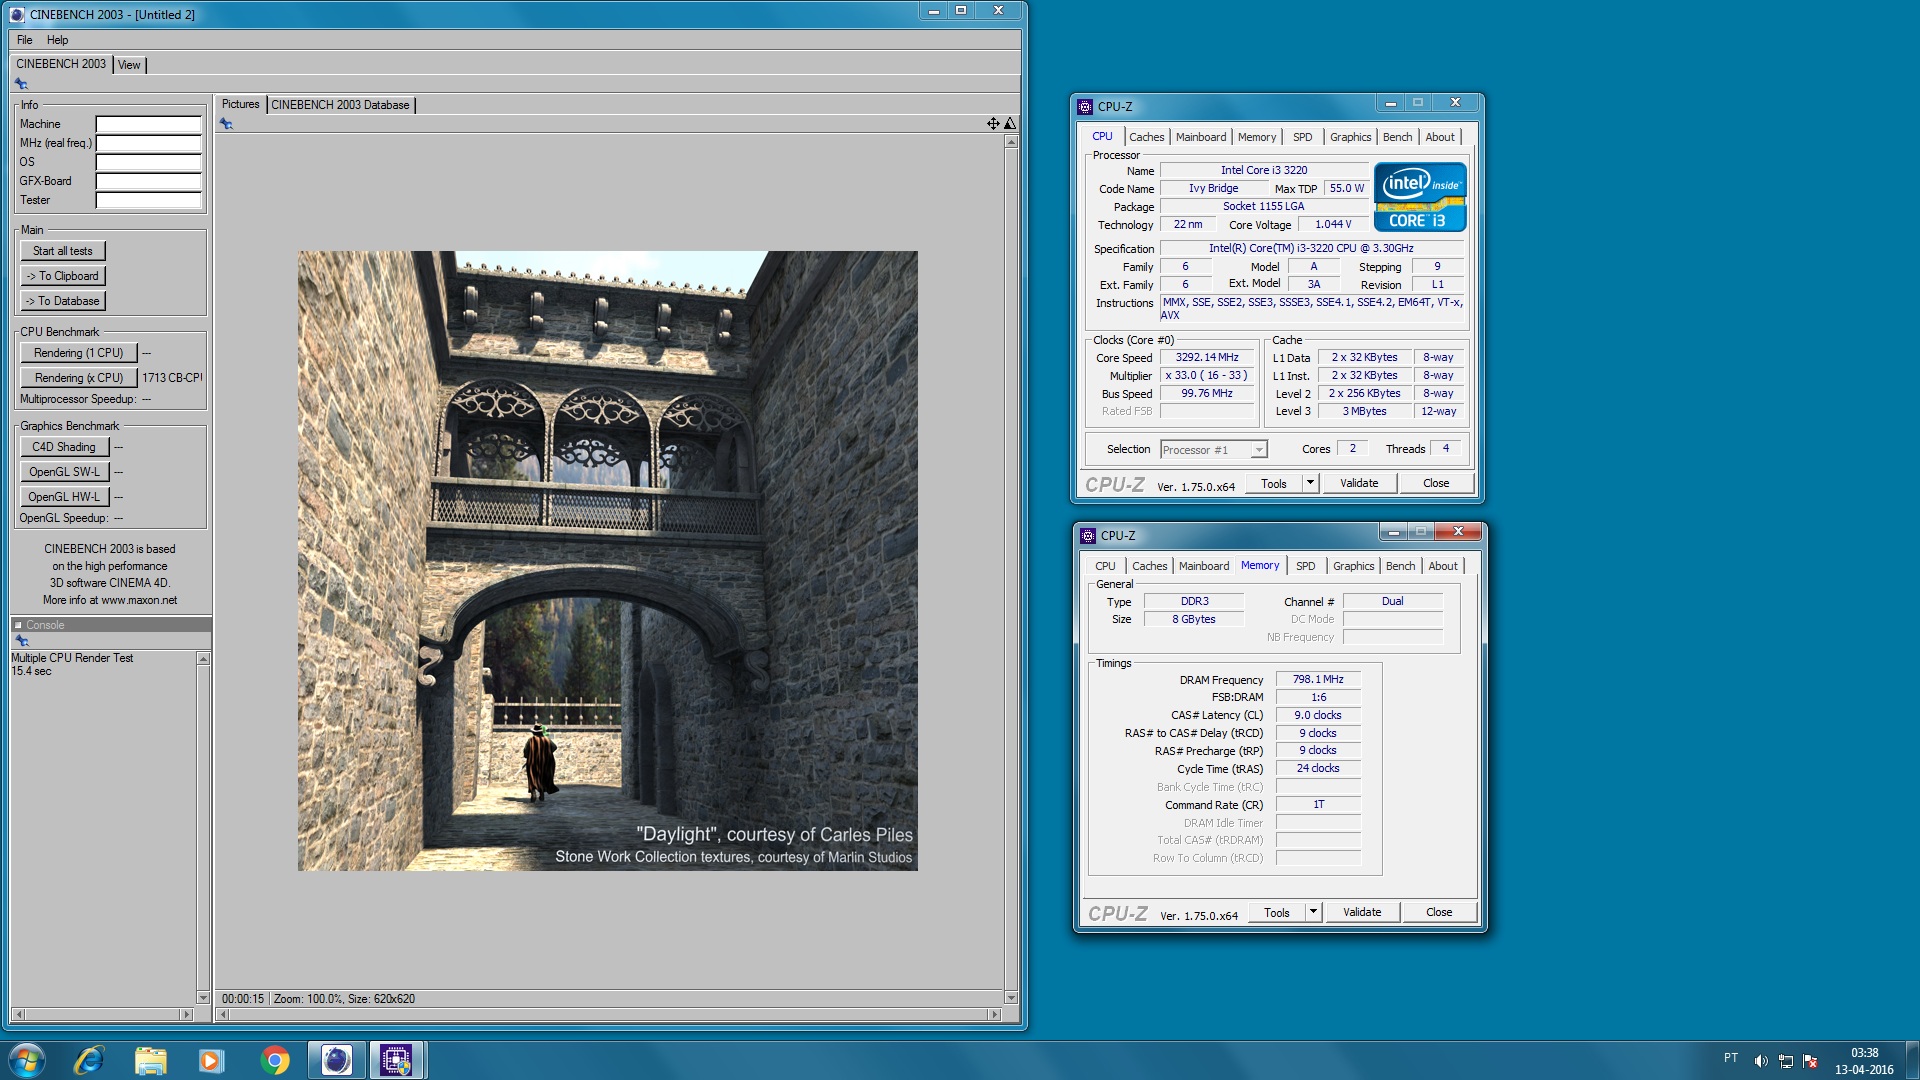
Task: Click the rendered Daylight picture
Action: coord(607,561)
